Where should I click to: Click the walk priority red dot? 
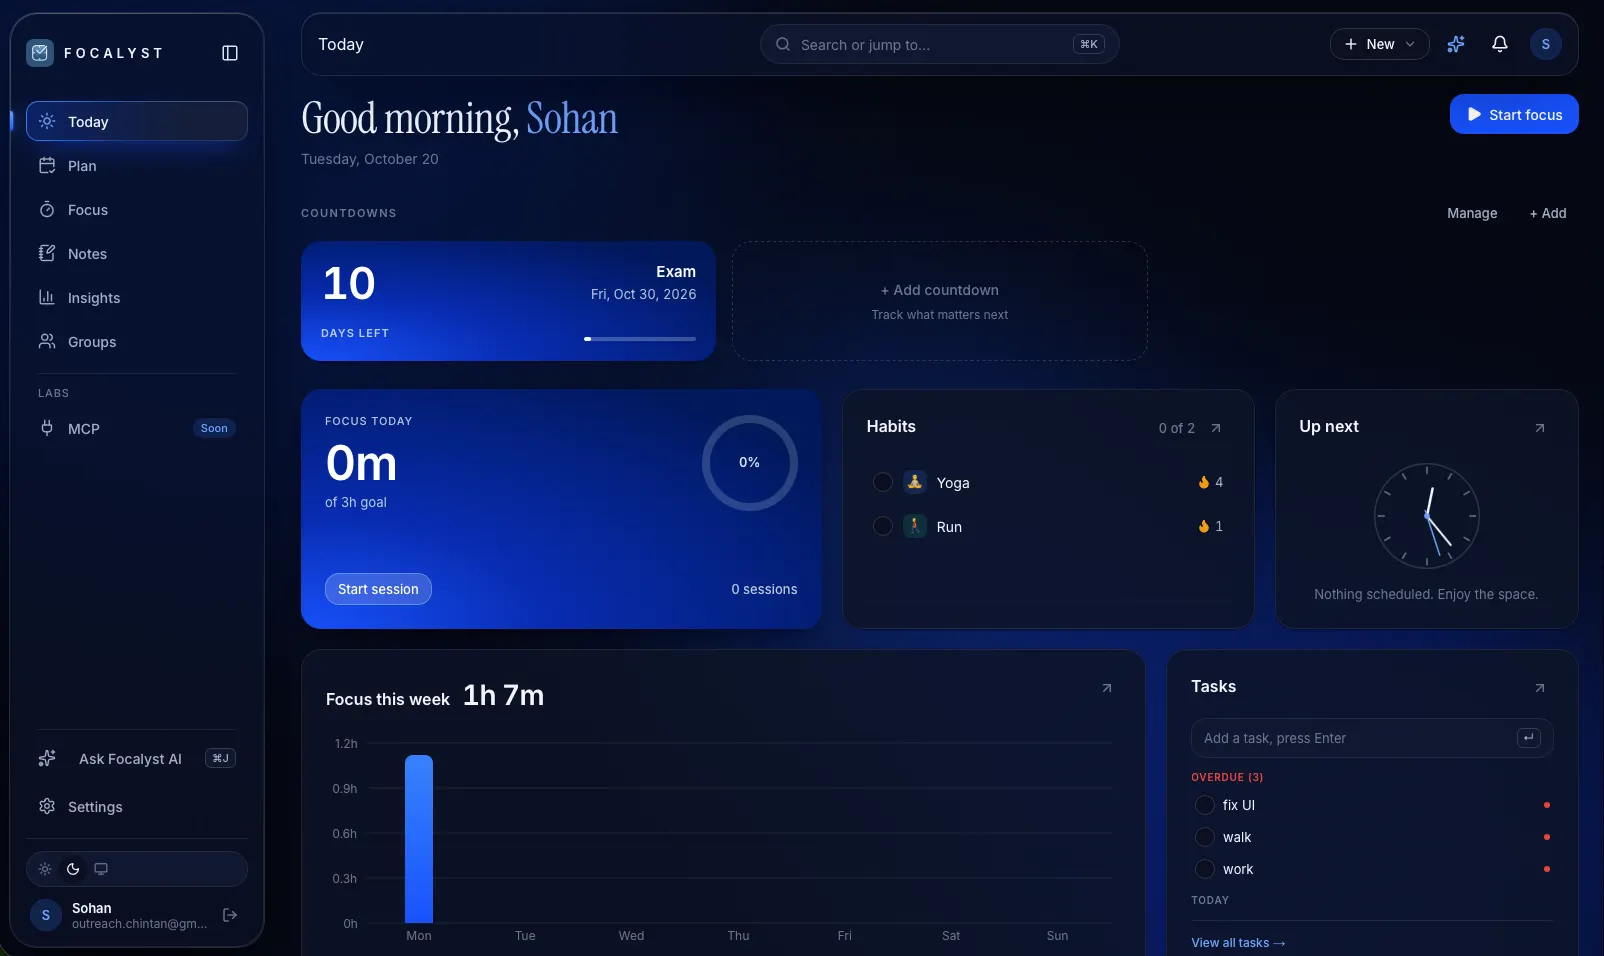point(1547,837)
